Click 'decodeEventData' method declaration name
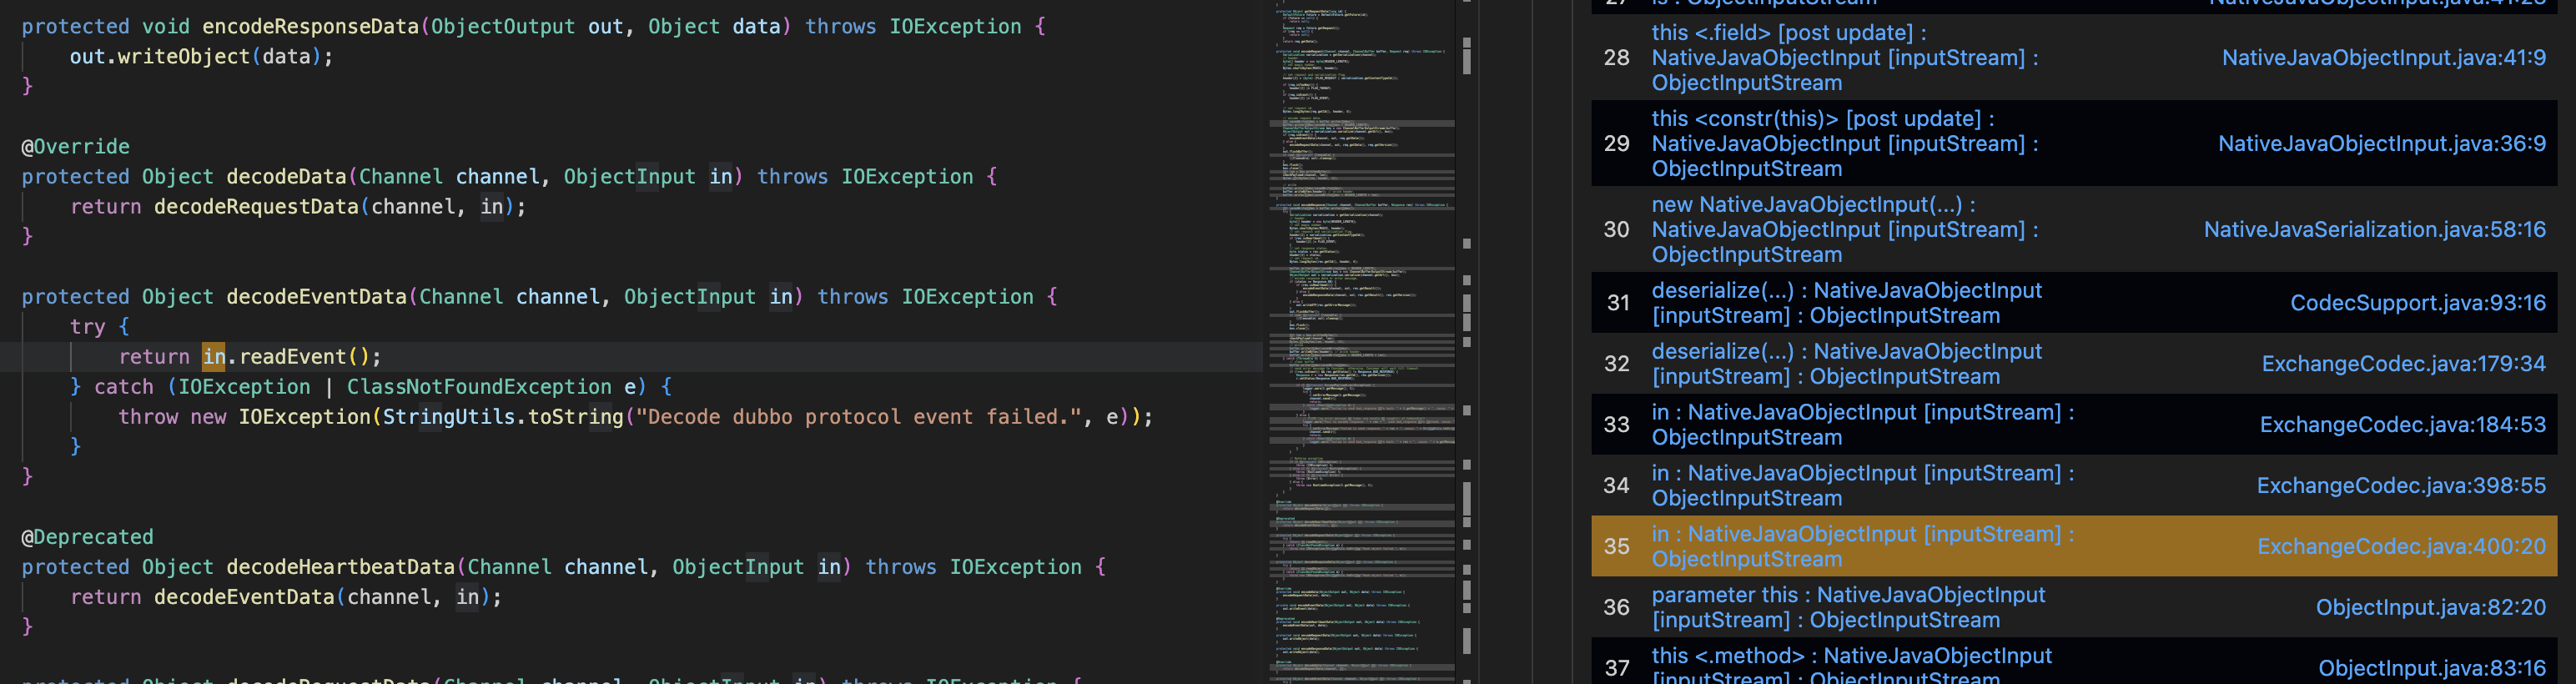 [316, 297]
